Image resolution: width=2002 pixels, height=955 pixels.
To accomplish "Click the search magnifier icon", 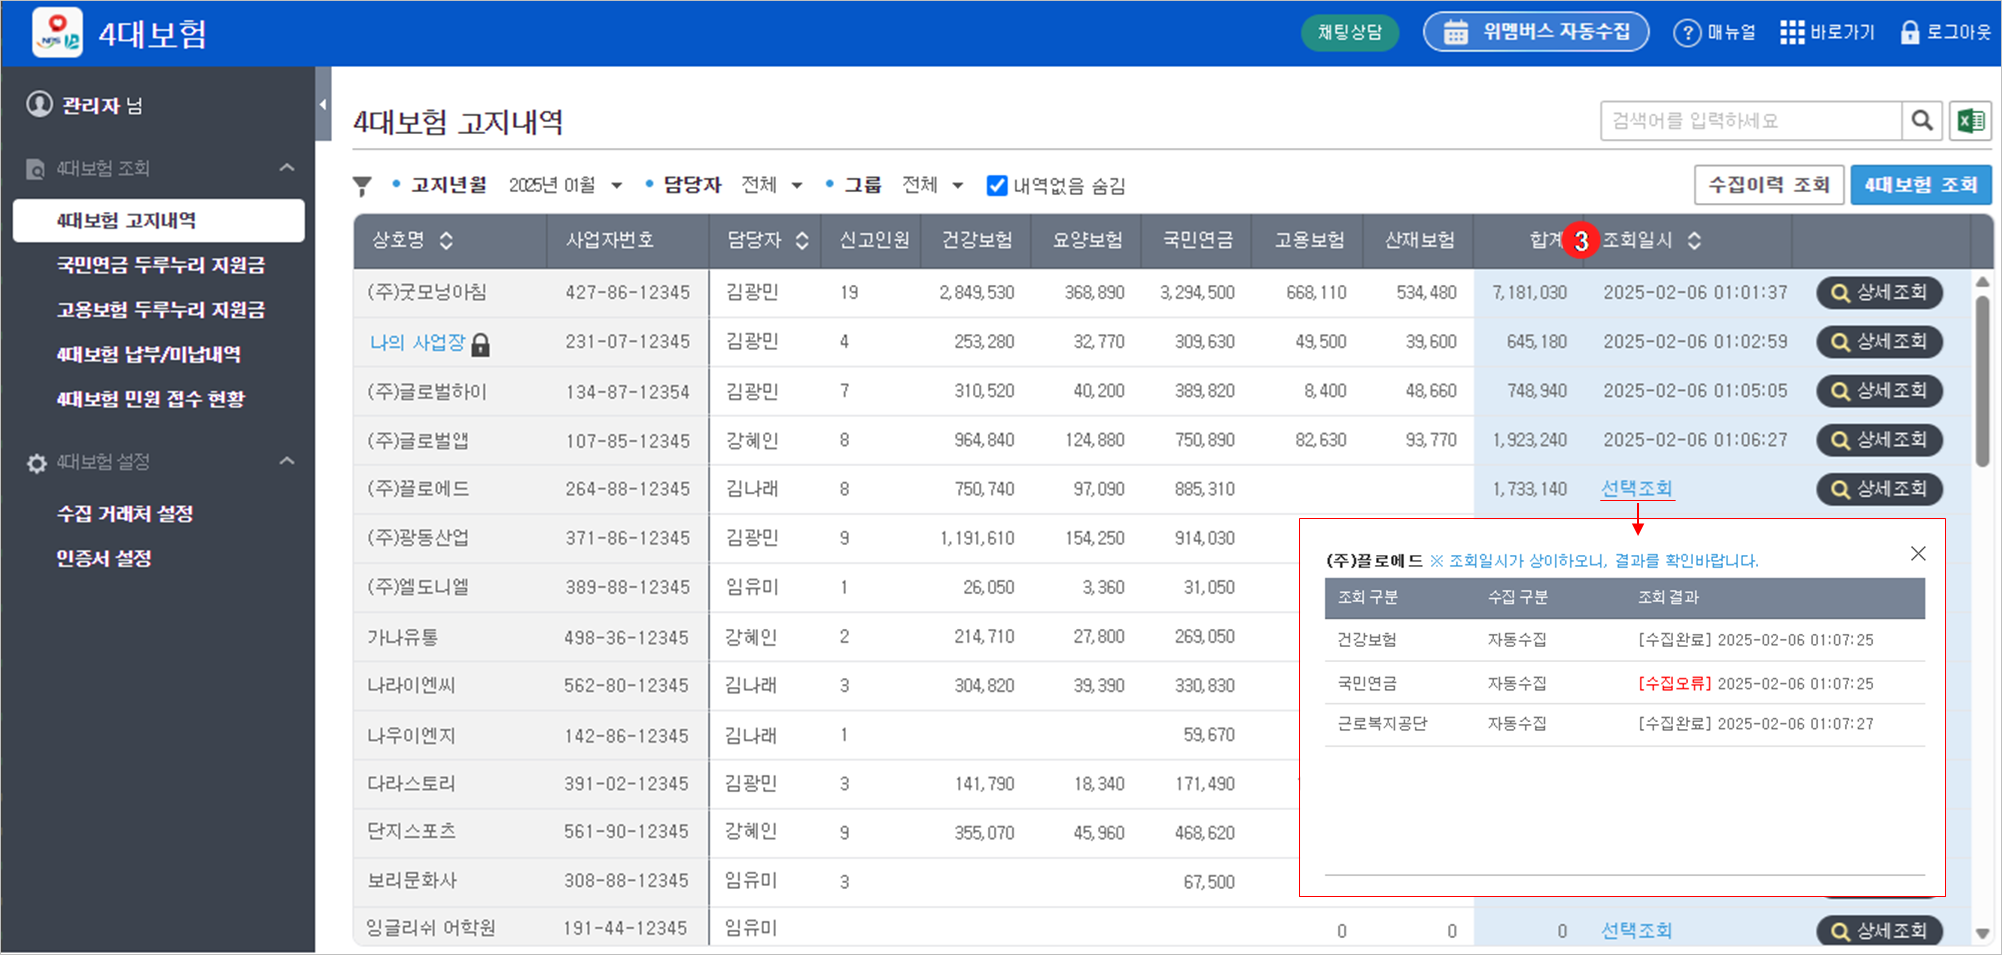I will [1921, 121].
